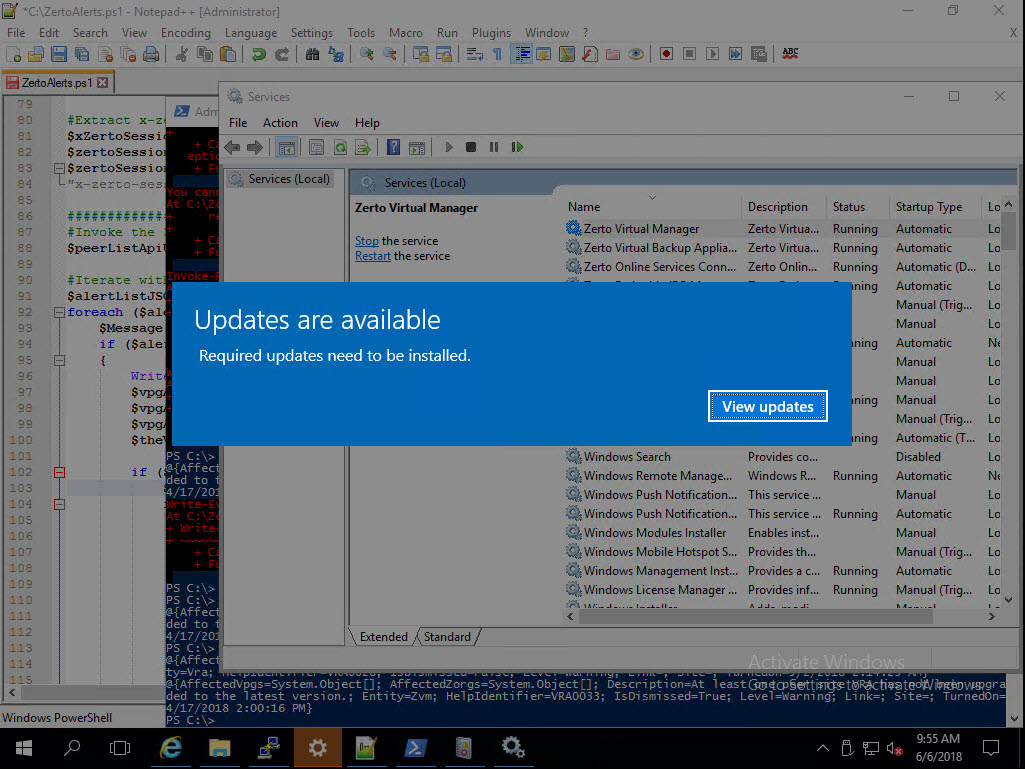Click Copy icon in Notepad++ toolbar

point(205,54)
